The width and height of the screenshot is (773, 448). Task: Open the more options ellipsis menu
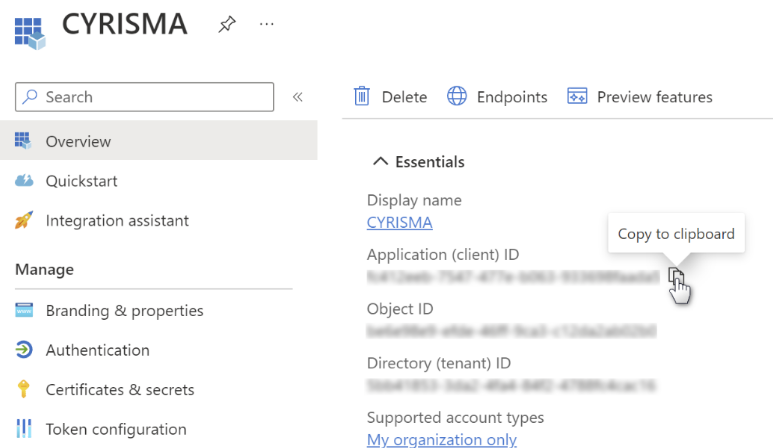pyautogui.click(x=267, y=24)
